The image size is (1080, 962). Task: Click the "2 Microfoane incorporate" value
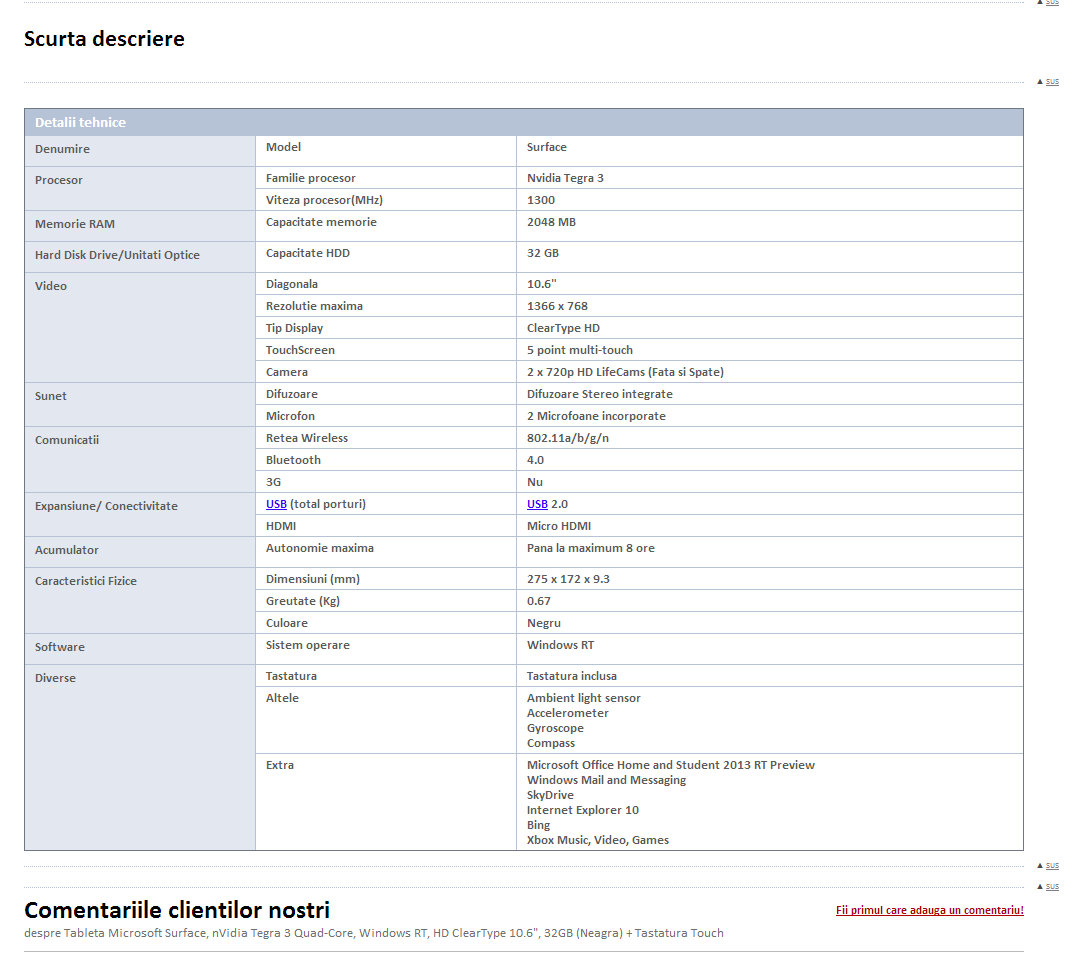pyautogui.click(x=596, y=416)
